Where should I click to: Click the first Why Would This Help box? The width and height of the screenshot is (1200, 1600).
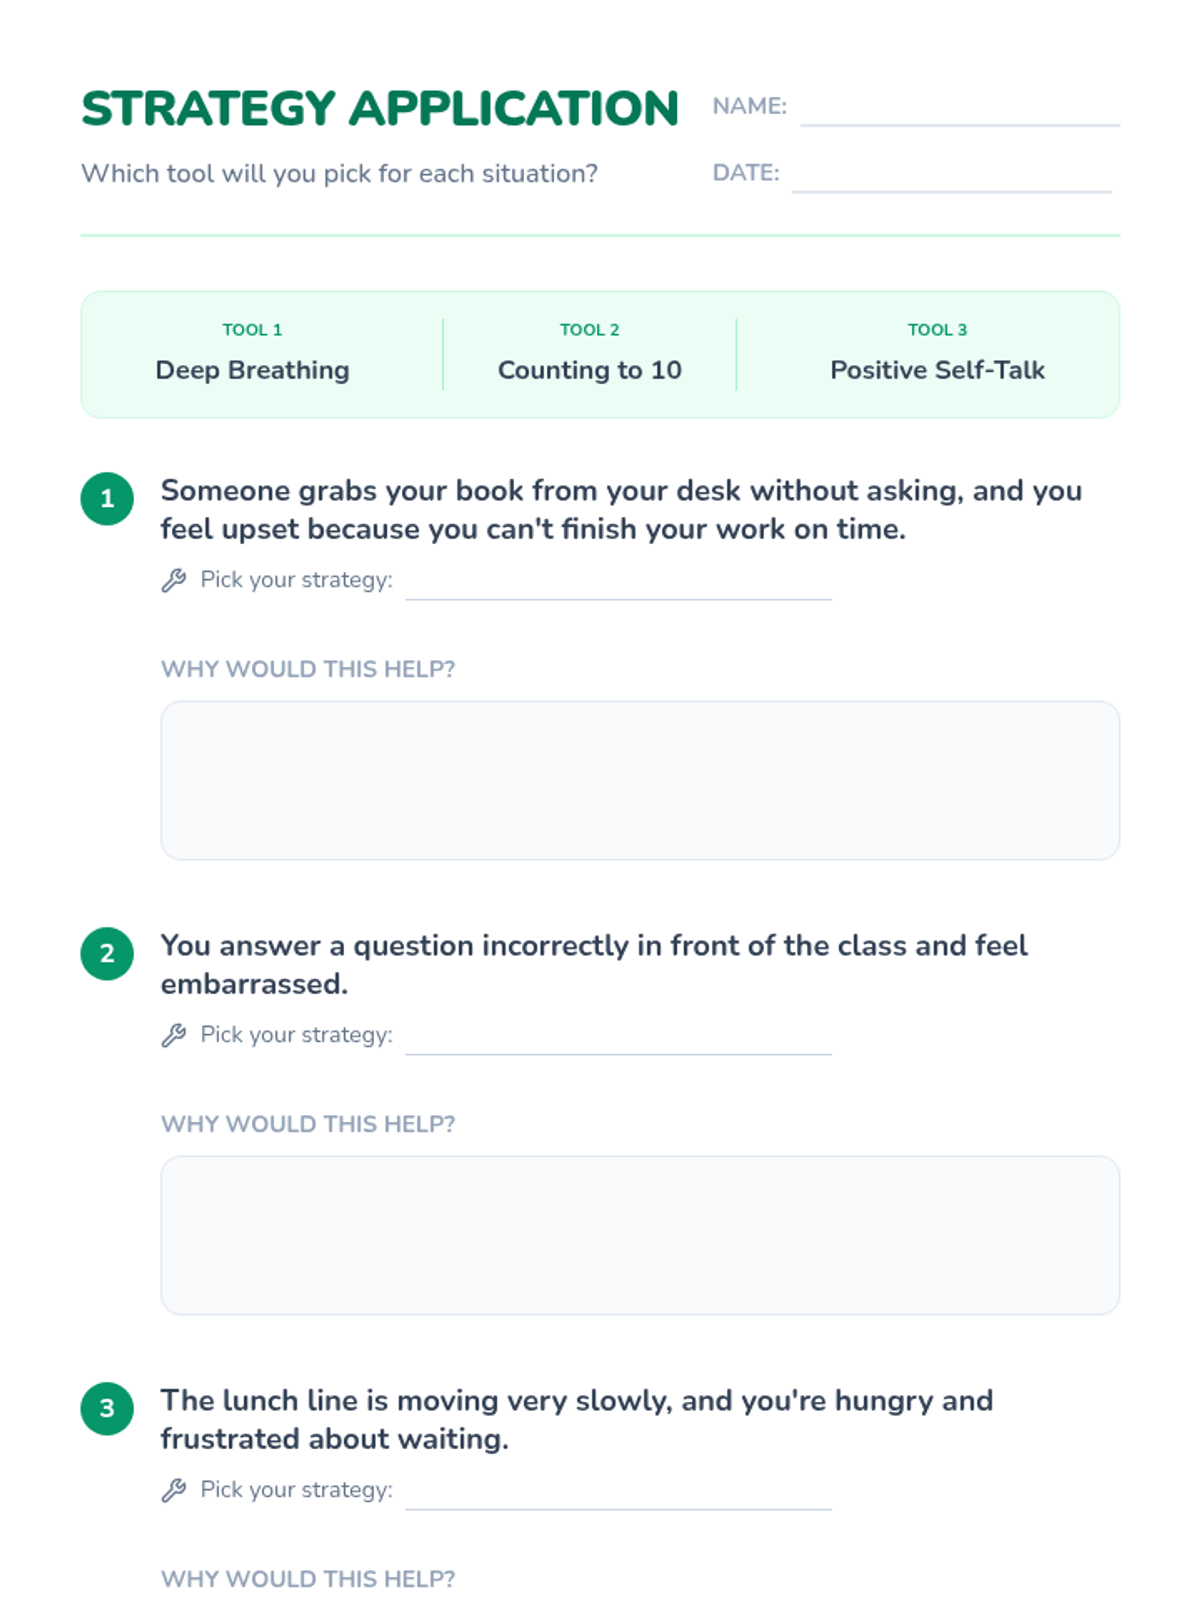[x=640, y=780]
